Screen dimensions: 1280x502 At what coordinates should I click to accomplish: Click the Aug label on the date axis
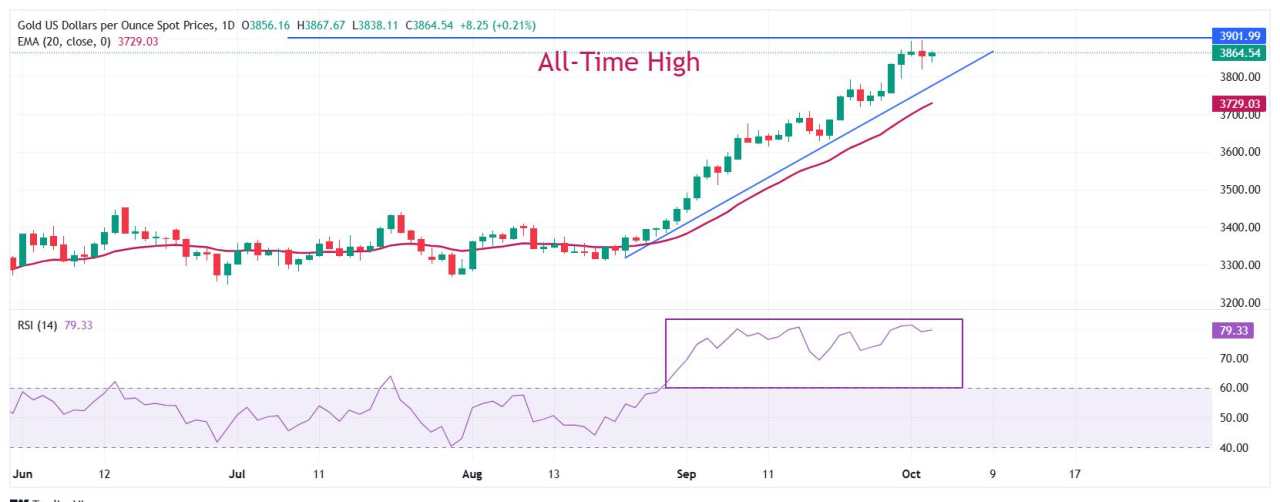click(x=470, y=471)
